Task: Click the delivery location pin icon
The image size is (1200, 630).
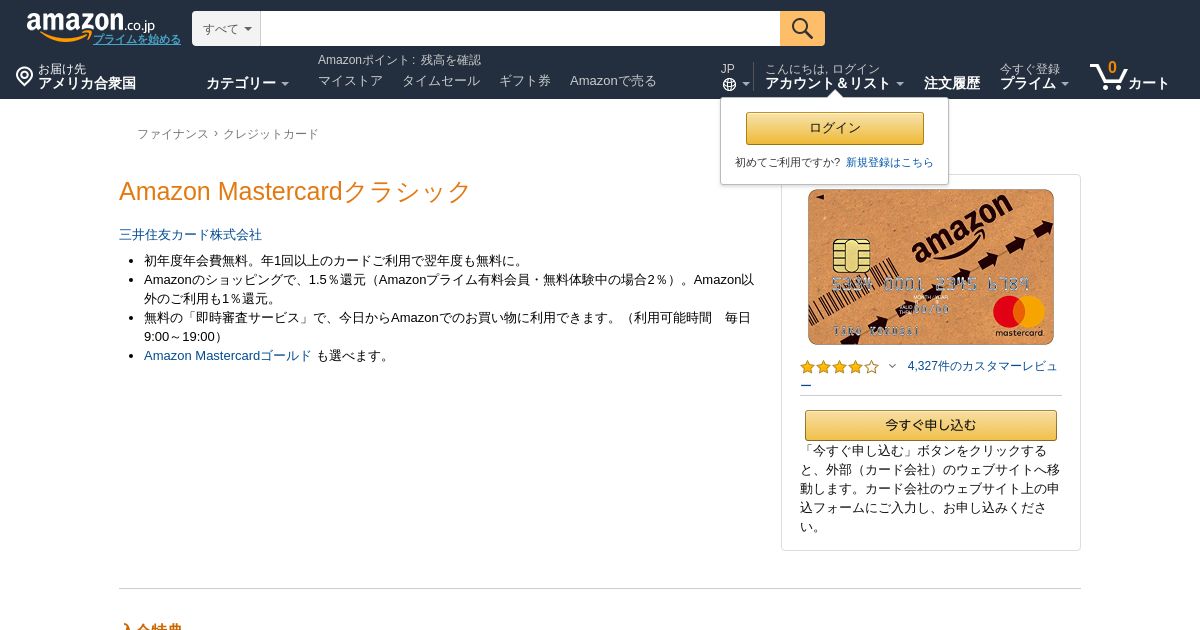Action: (x=24, y=76)
